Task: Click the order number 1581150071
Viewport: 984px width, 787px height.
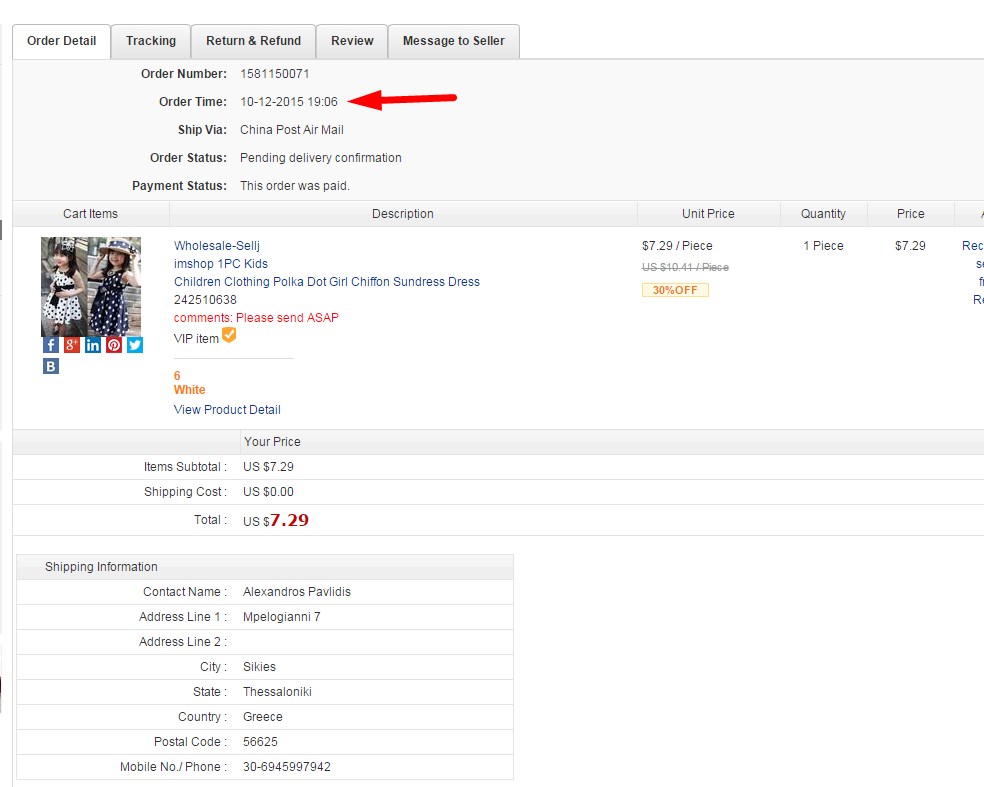Action: pos(276,73)
